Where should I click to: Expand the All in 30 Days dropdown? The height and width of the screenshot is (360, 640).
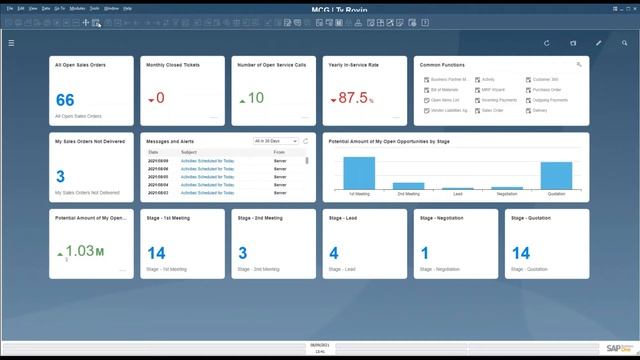coord(276,141)
